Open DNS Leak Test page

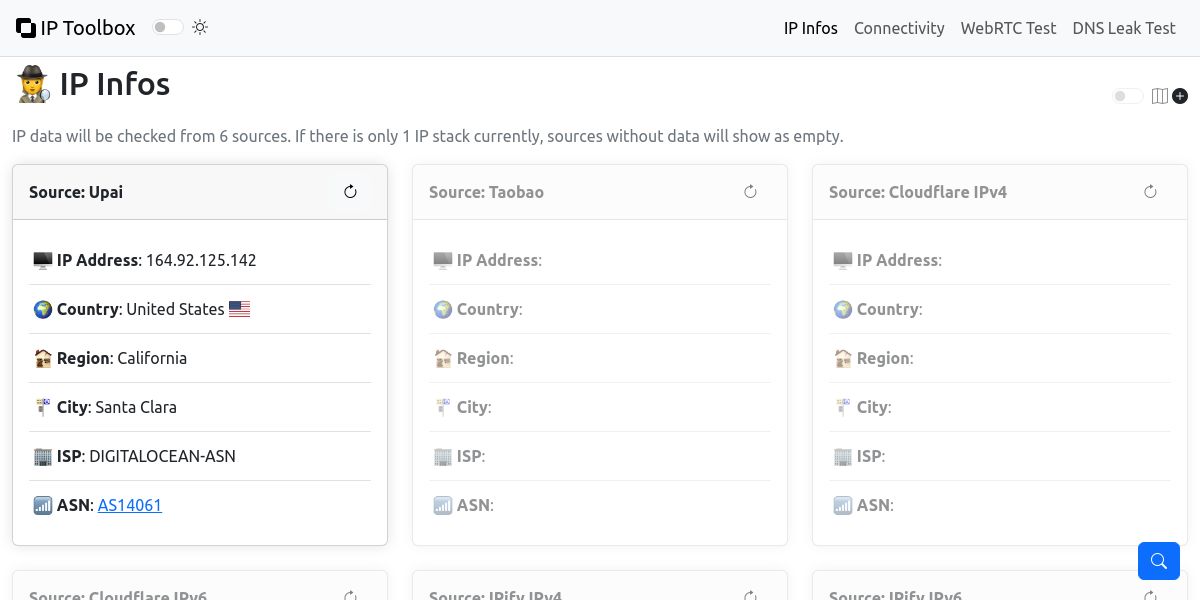pos(1123,28)
